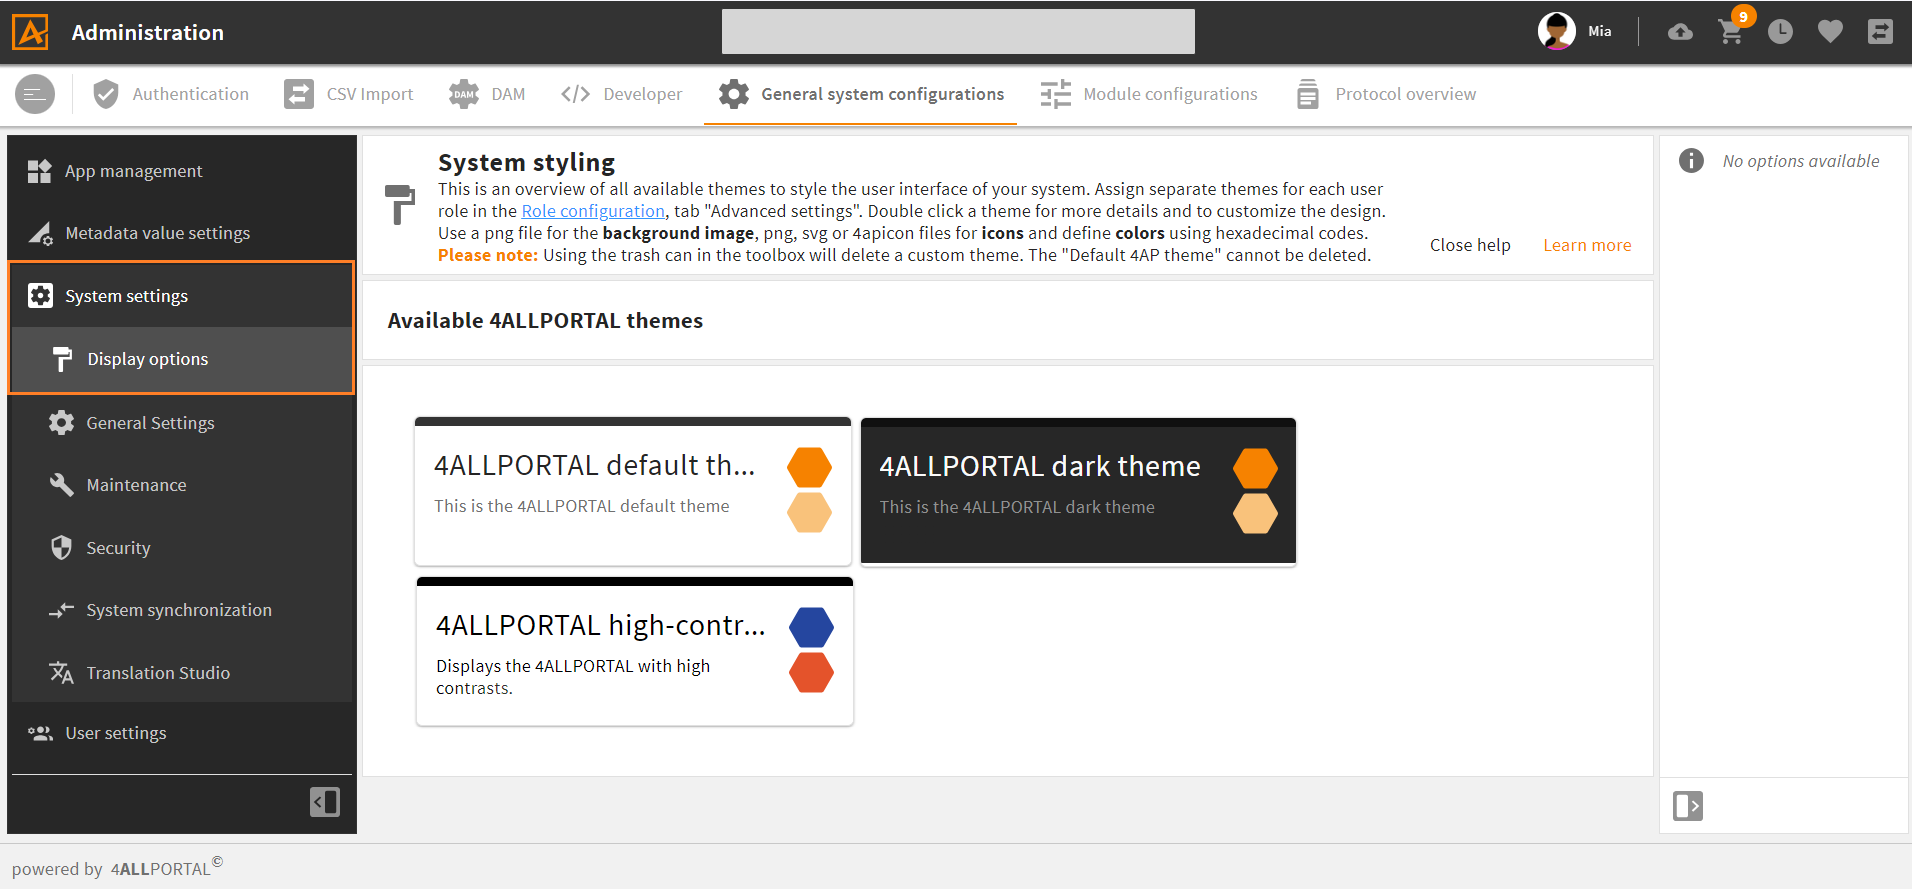Click the Metadata value settings icon

[40, 233]
